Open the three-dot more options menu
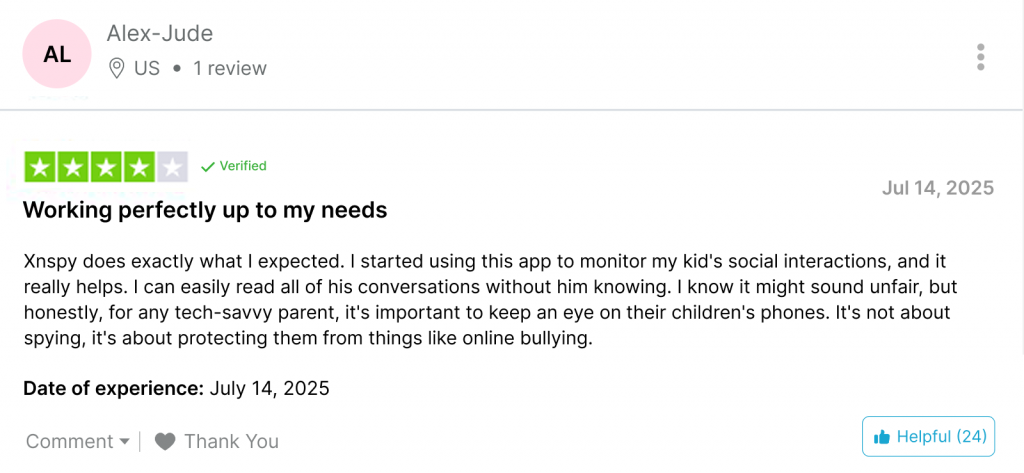The image size is (1024, 473). (981, 57)
